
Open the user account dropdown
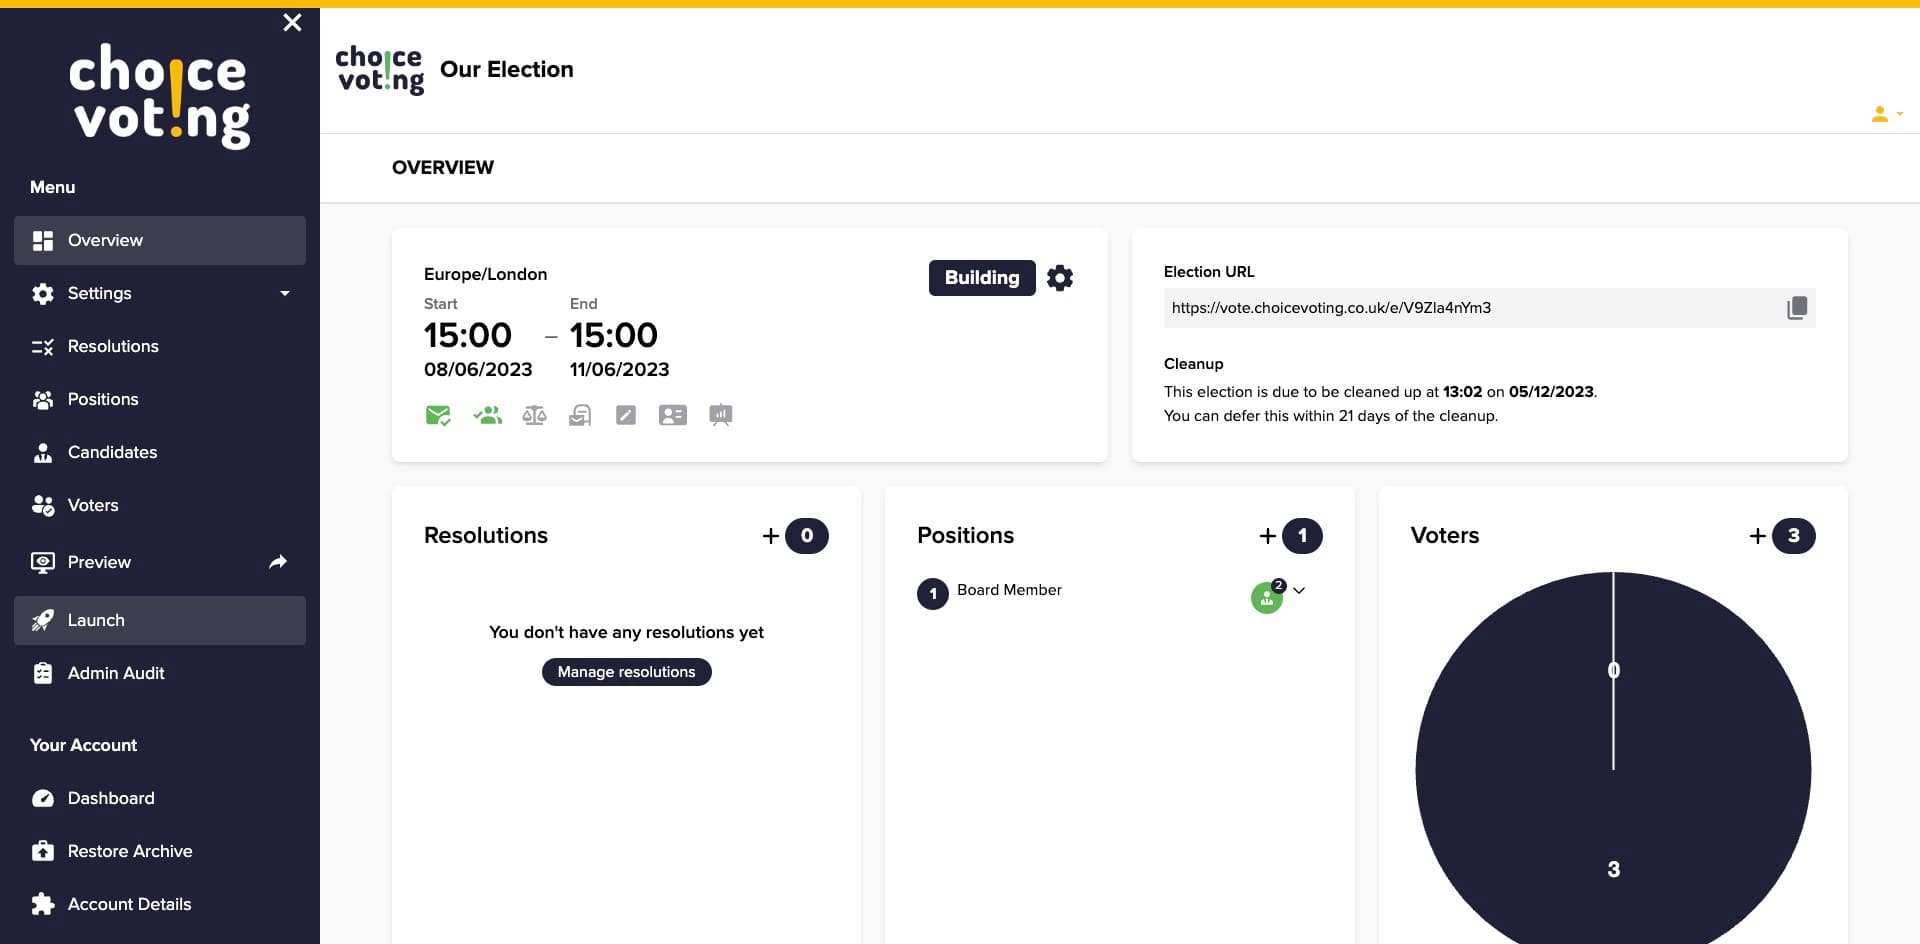[x=1886, y=114]
